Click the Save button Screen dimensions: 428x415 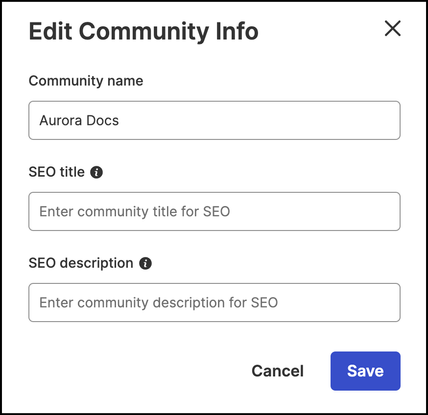point(365,371)
